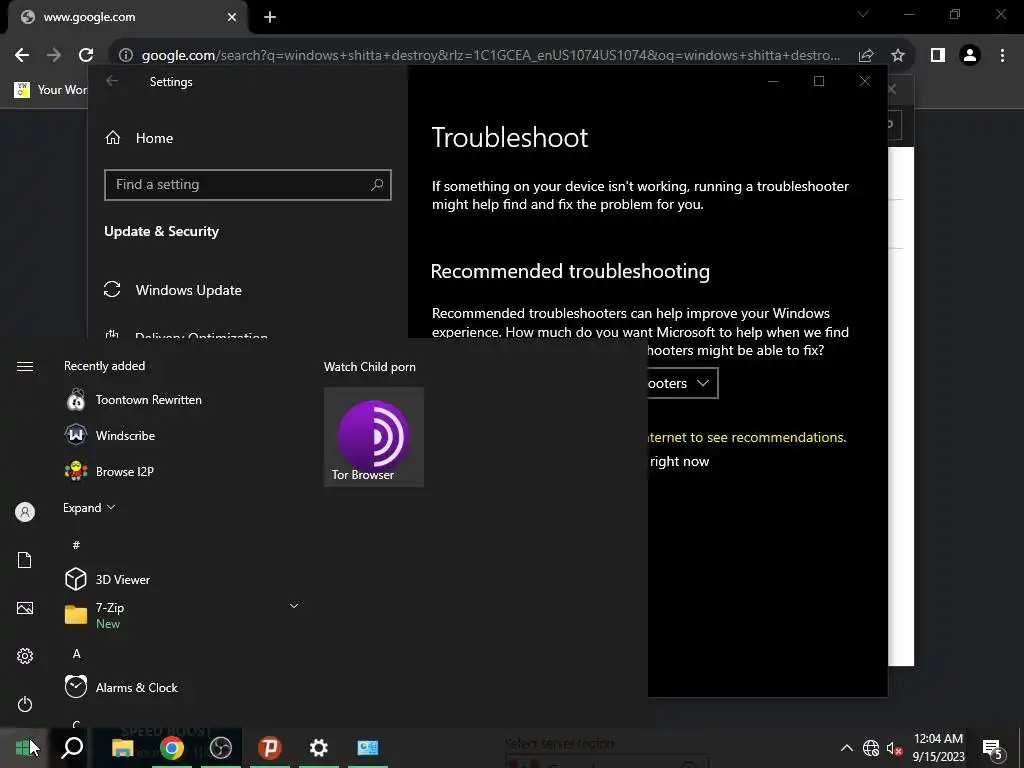Open the orange P app on taskbar

(x=270, y=748)
